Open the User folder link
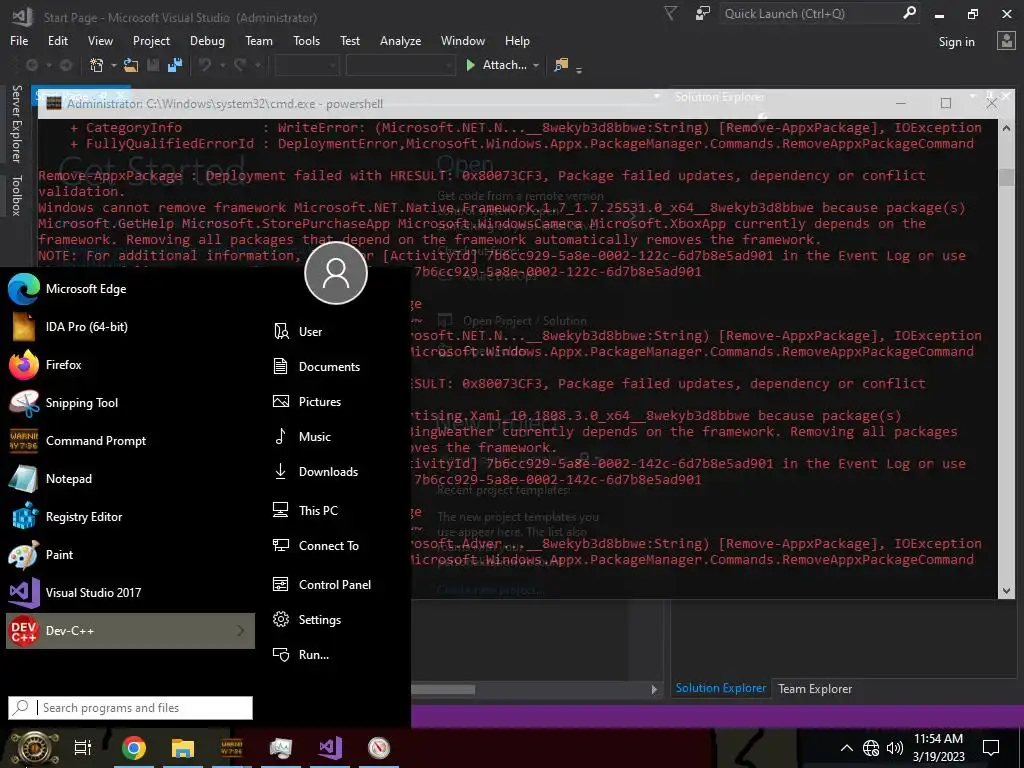Viewport: 1024px width, 768px height. click(310, 332)
